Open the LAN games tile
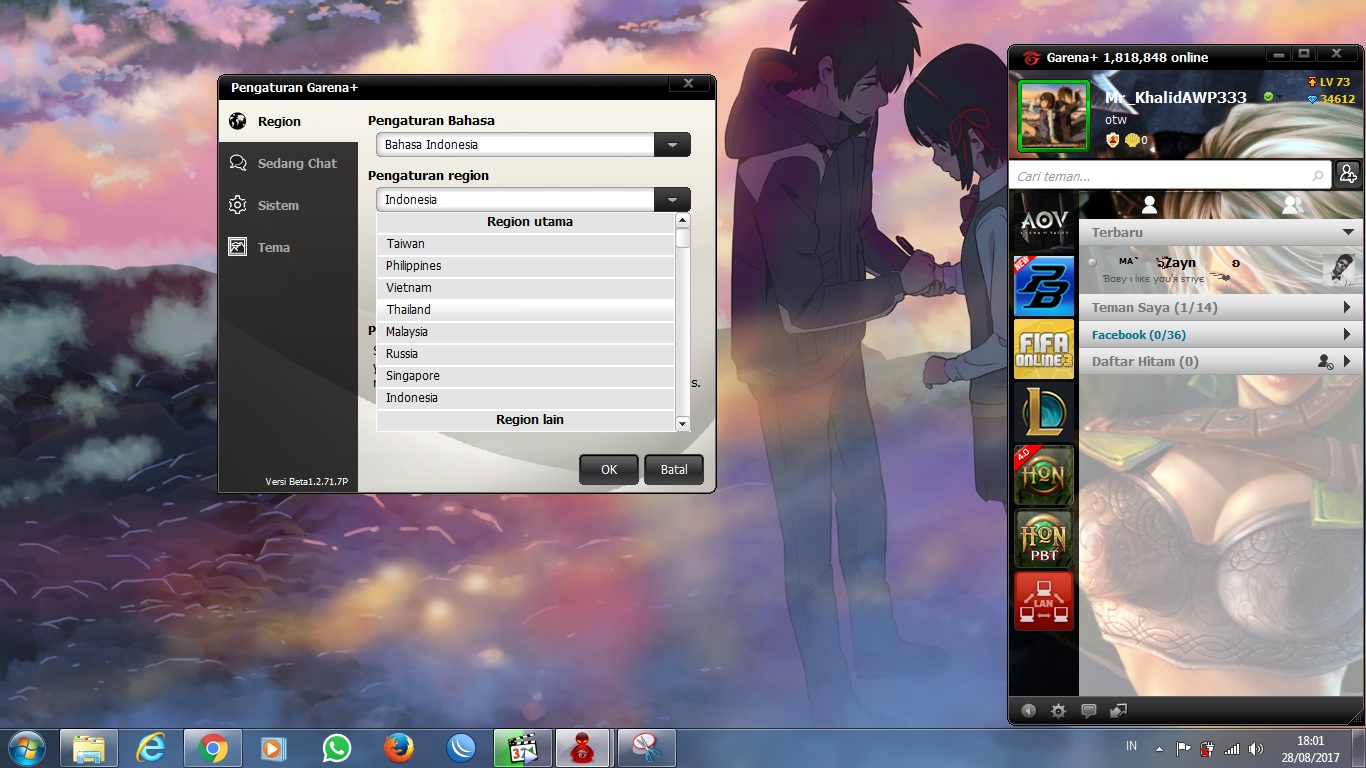Screen dimensions: 1366x768 pos(1044,600)
